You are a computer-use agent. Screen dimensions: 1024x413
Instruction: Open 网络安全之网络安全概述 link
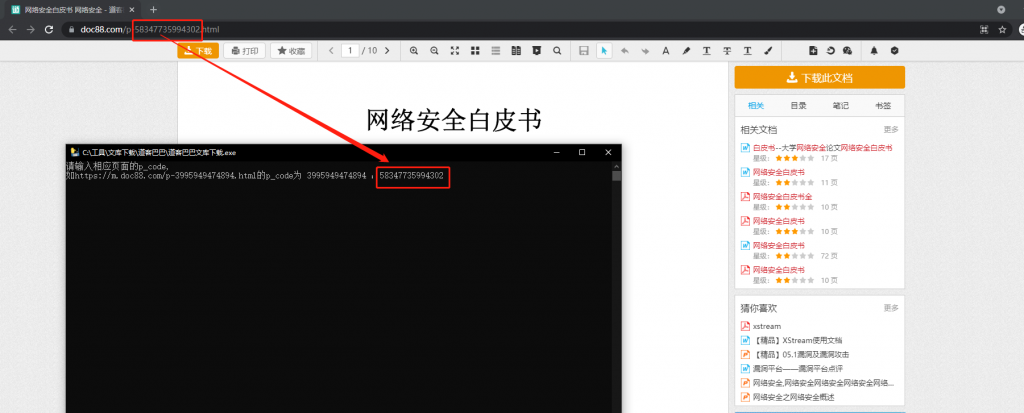click(793, 397)
